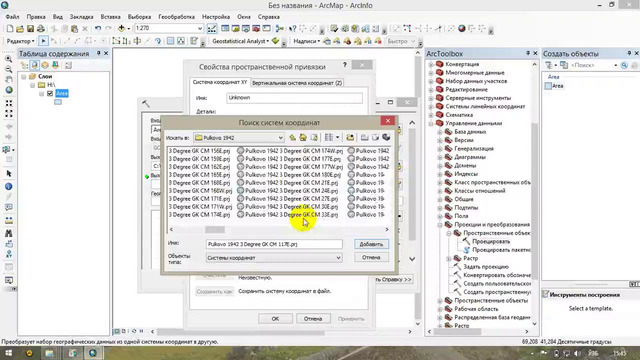
Task: Open the map scale dropdown 1:270
Action: click(200, 29)
